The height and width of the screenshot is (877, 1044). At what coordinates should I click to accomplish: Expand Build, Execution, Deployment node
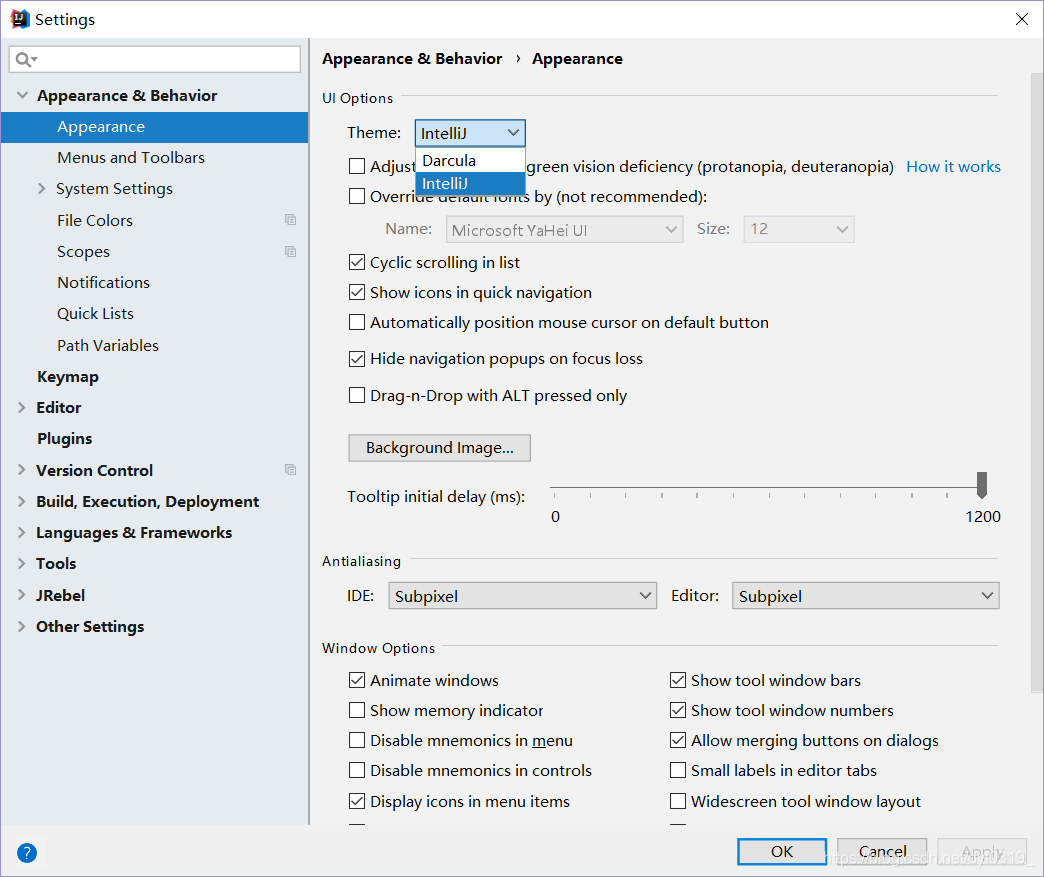click(x=21, y=501)
